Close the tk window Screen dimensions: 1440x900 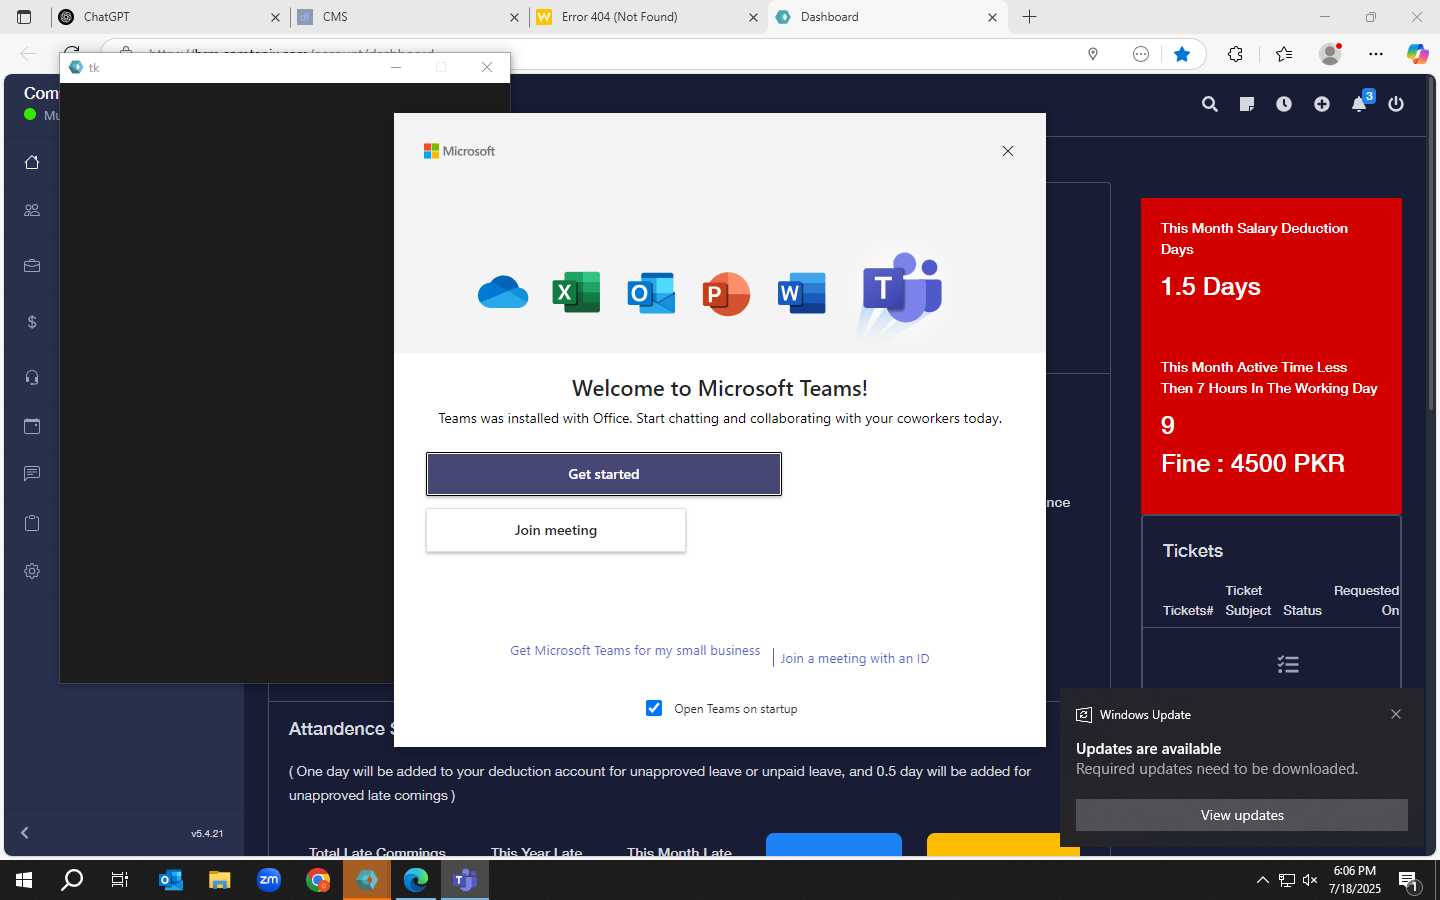coord(487,67)
